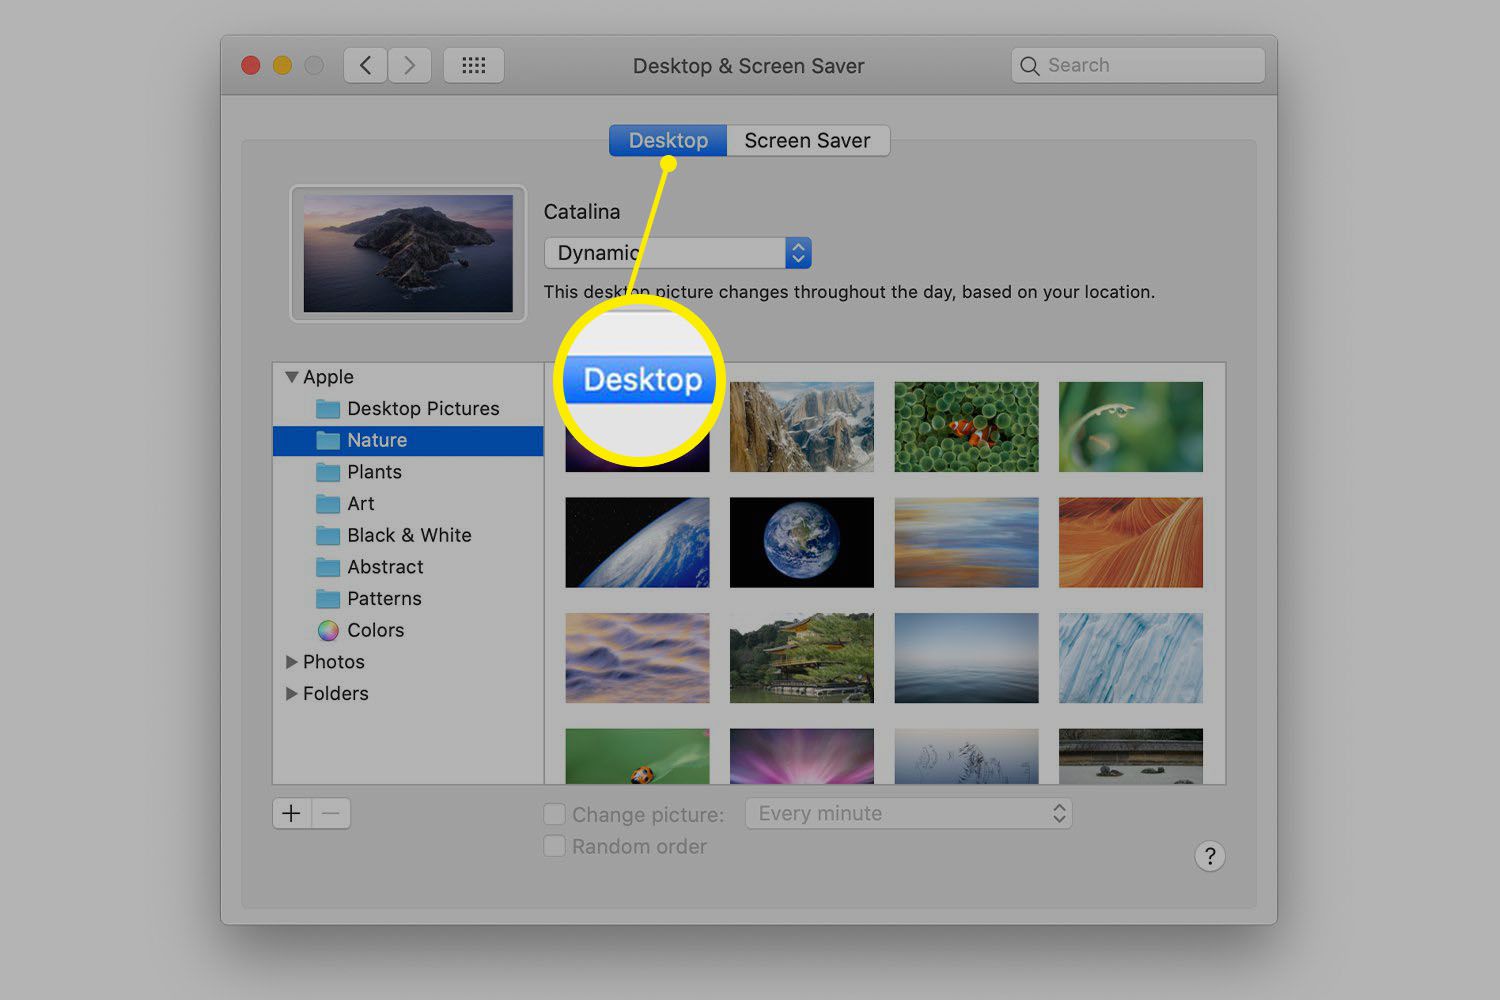Select the Colors sidebar label
This screenshot has width=1500, height=1000.
(x=376, y=631)
